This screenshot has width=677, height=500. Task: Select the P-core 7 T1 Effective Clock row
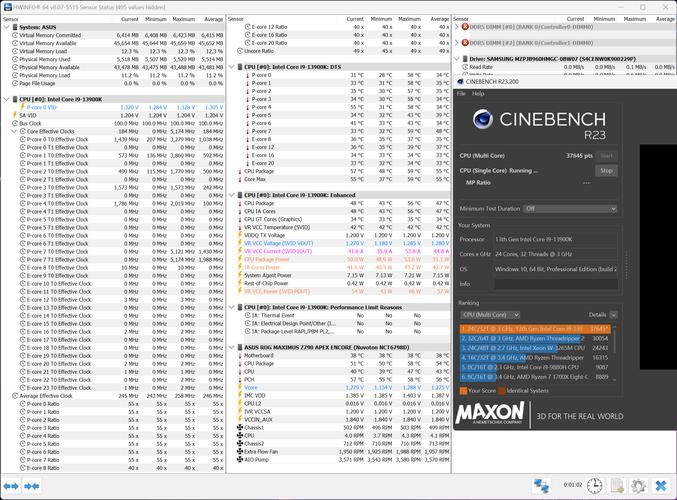point(113,259)
